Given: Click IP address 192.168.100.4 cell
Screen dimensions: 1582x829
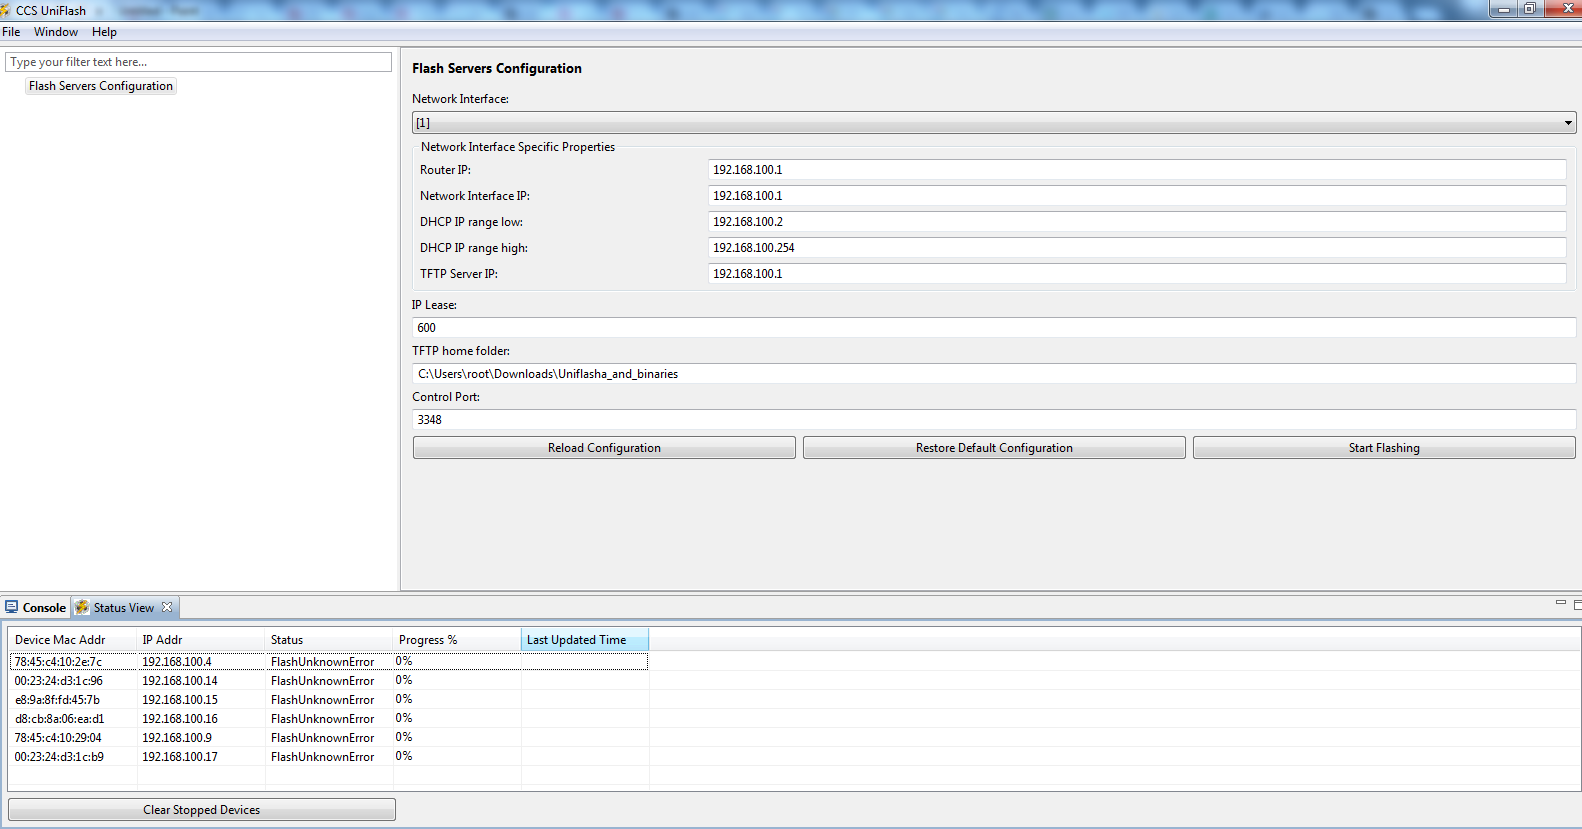Looking at the screenshot, I should [177, 662].
